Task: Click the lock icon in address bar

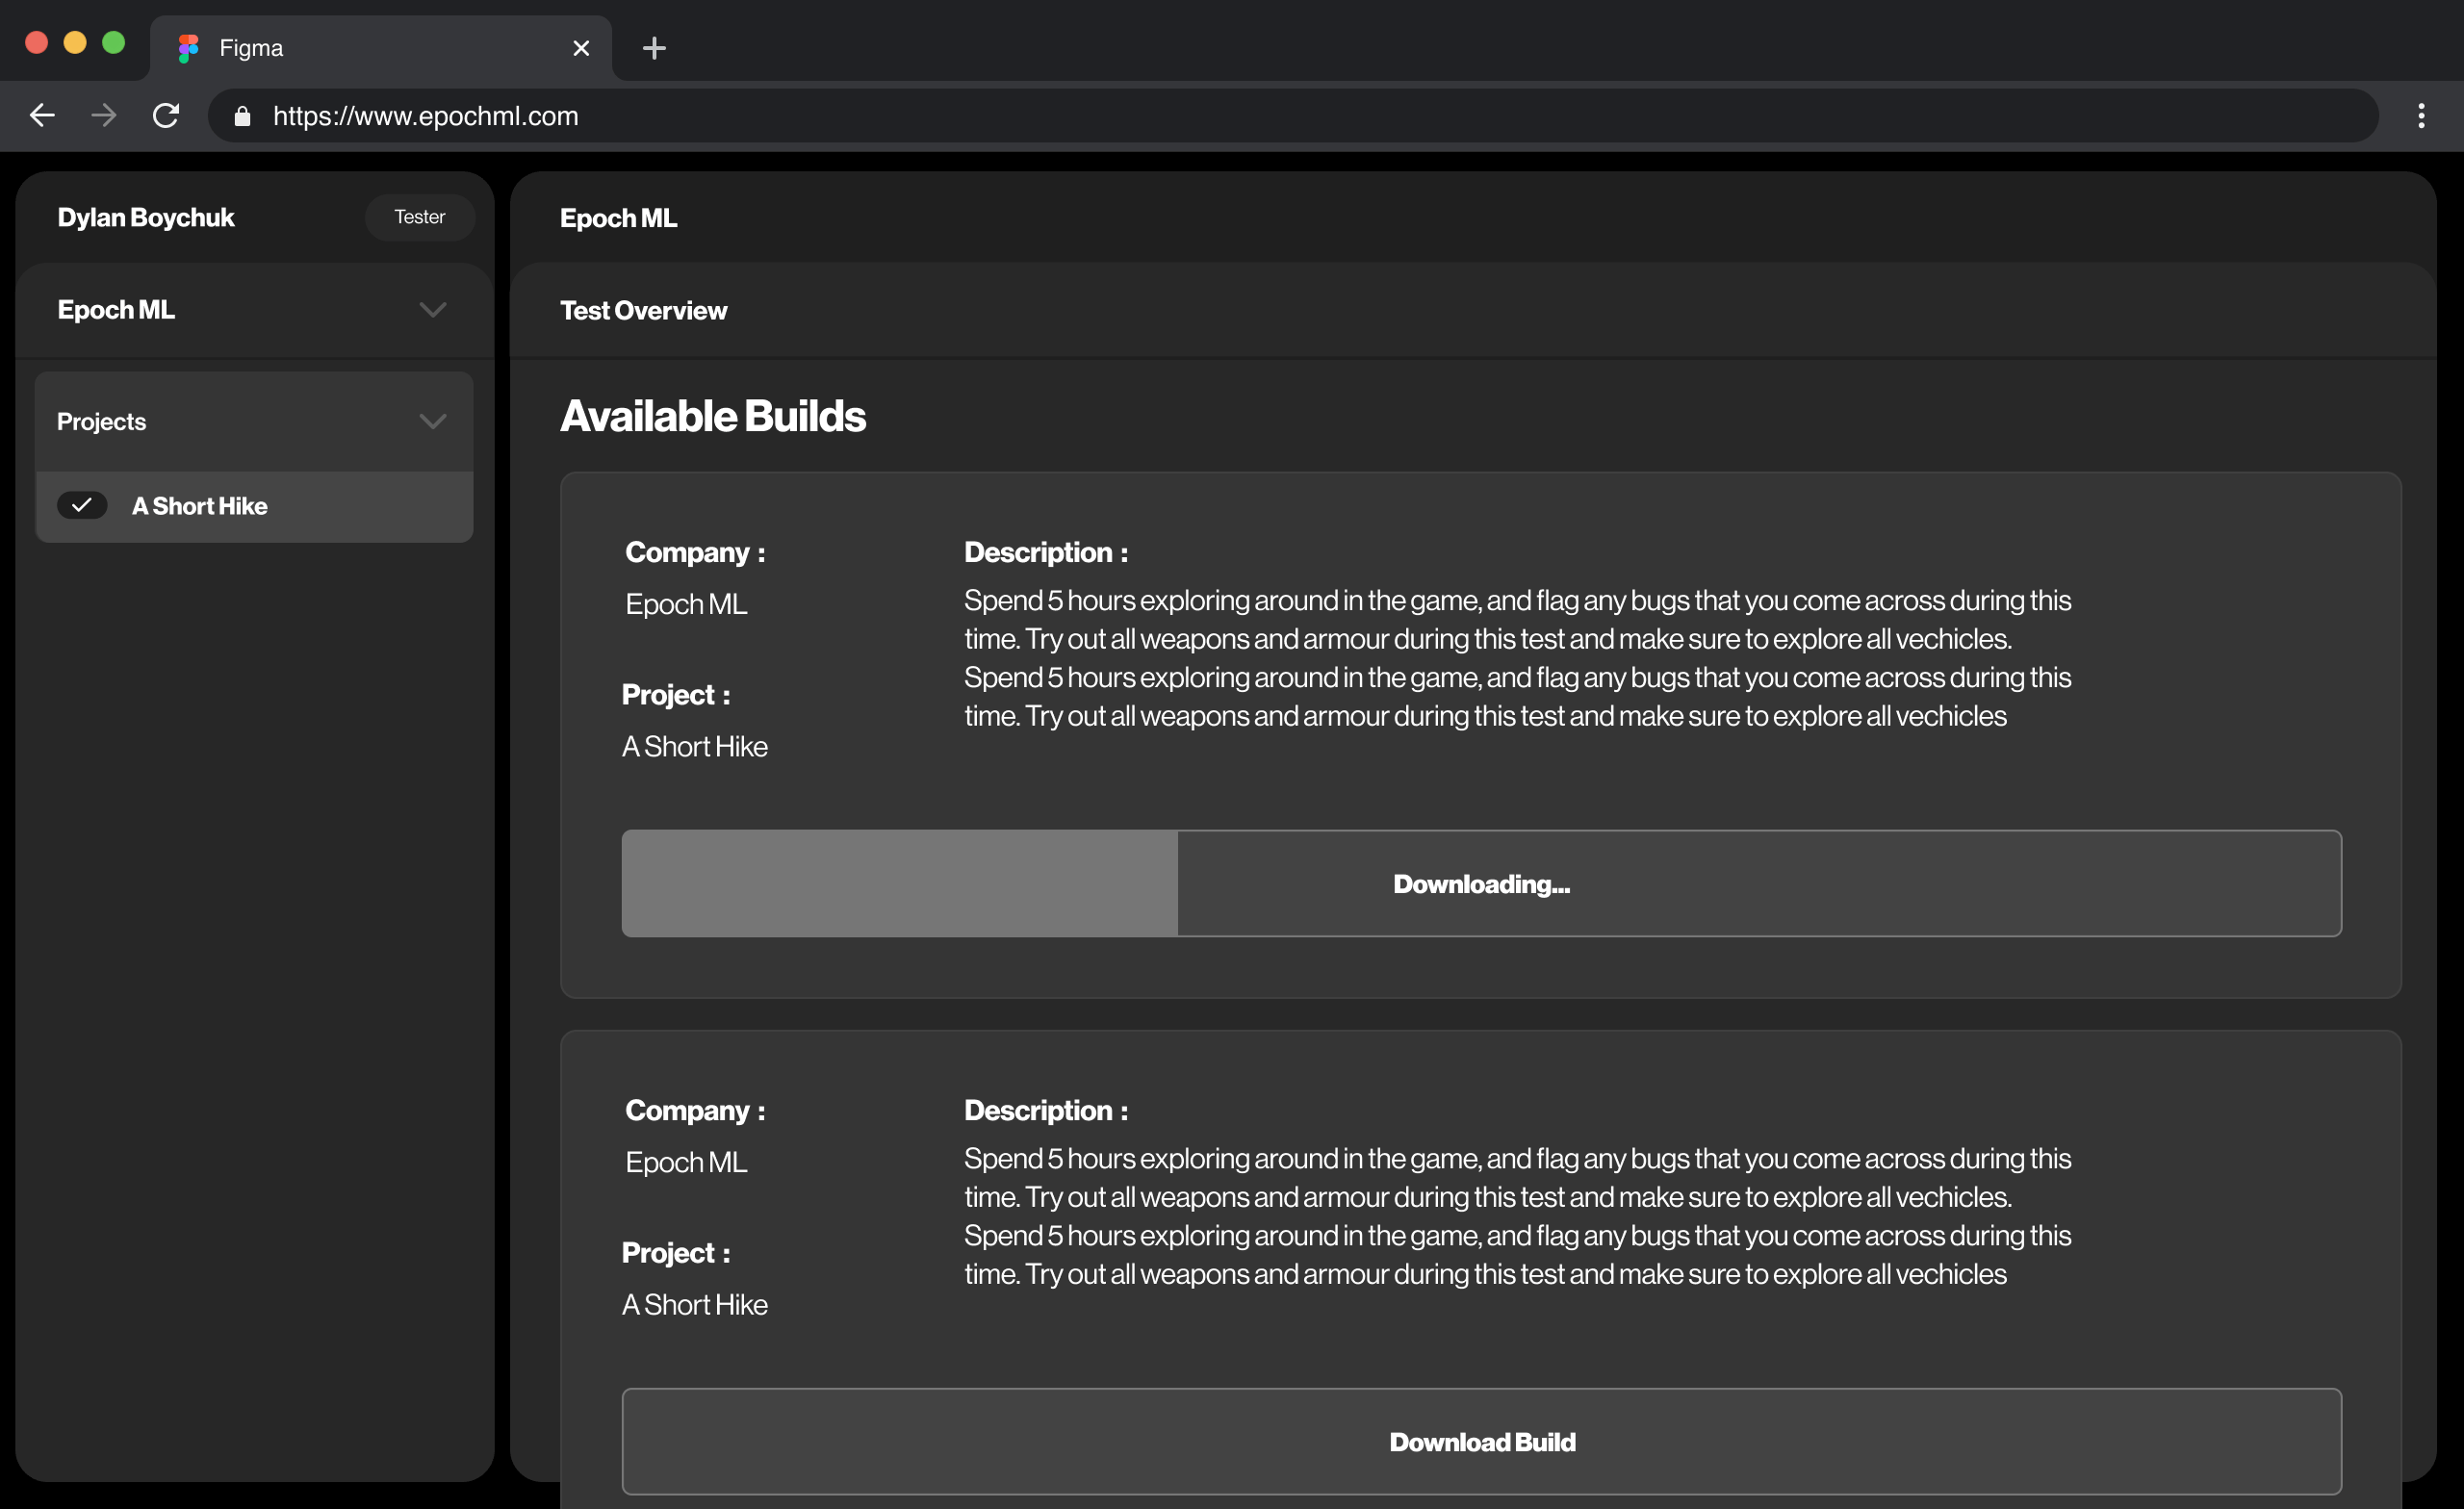Action: pos(242,116)
